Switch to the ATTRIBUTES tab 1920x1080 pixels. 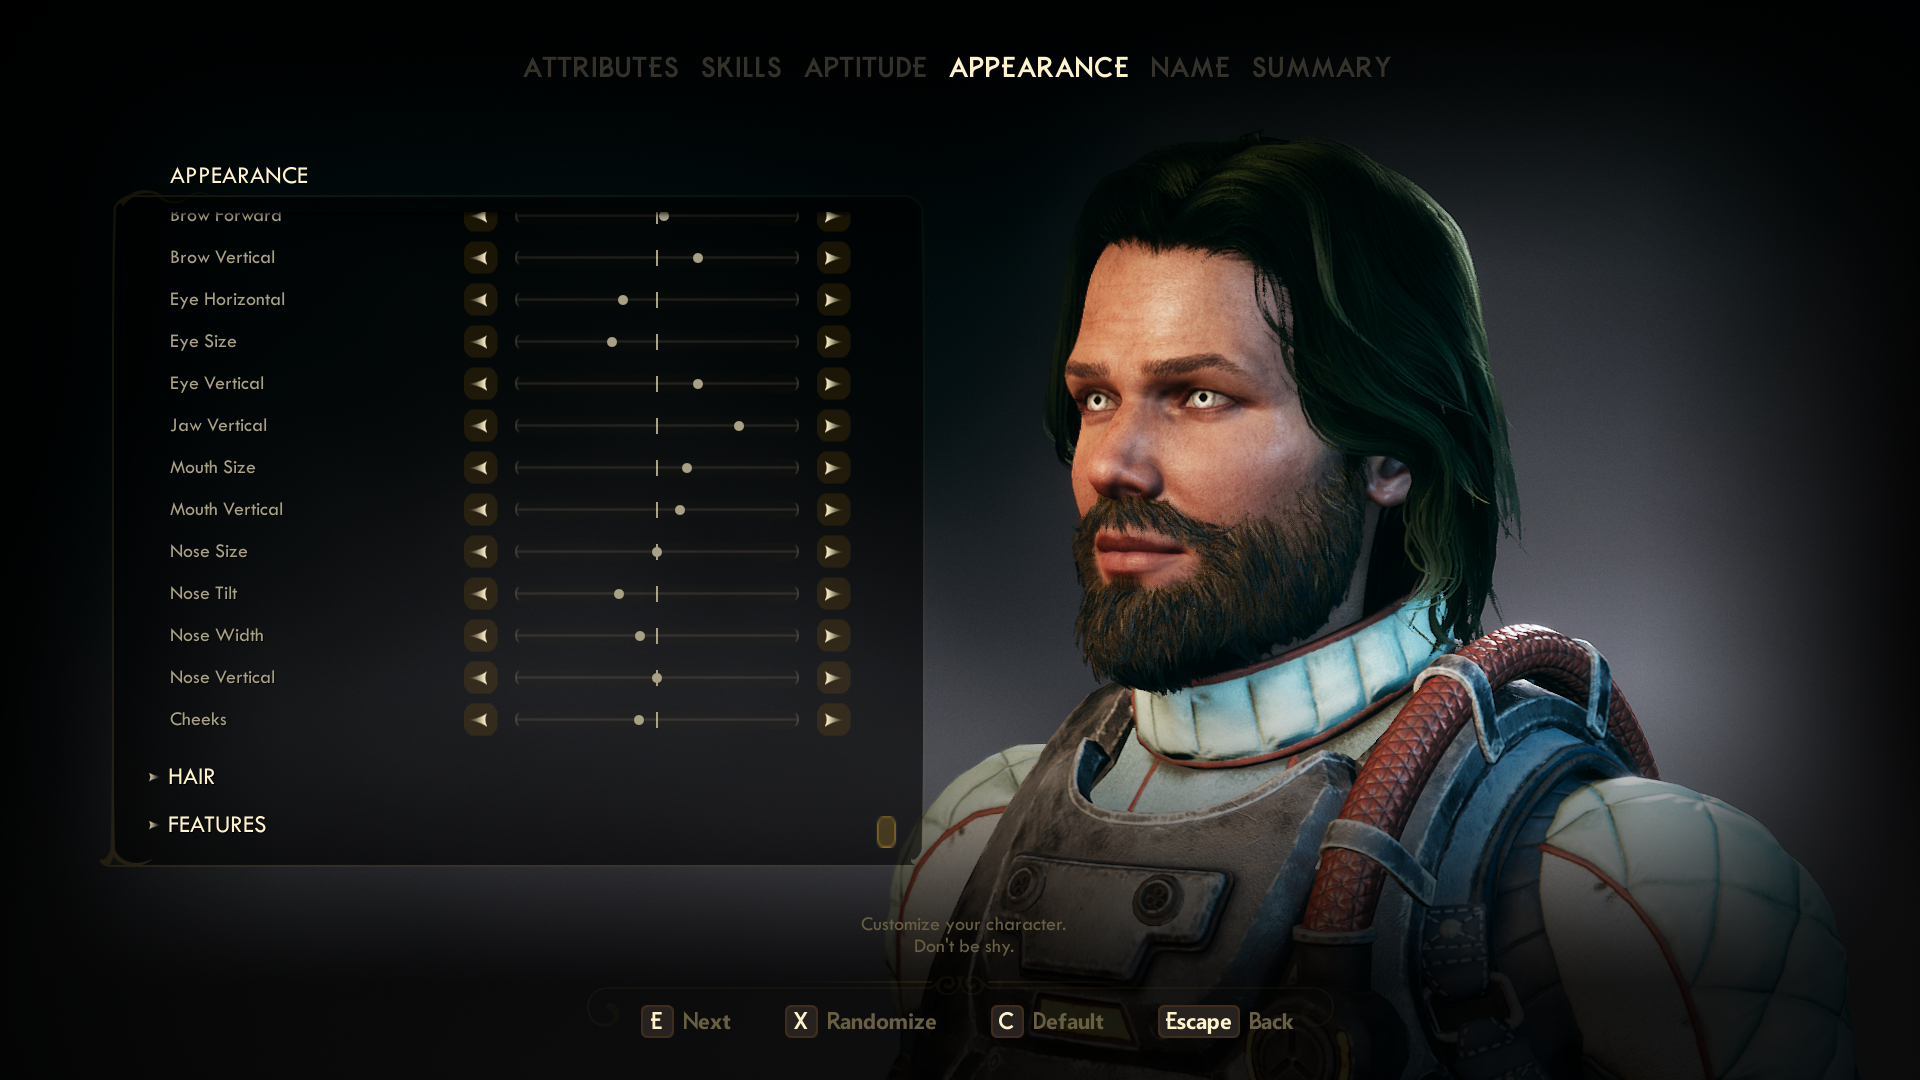coord(601,68)
